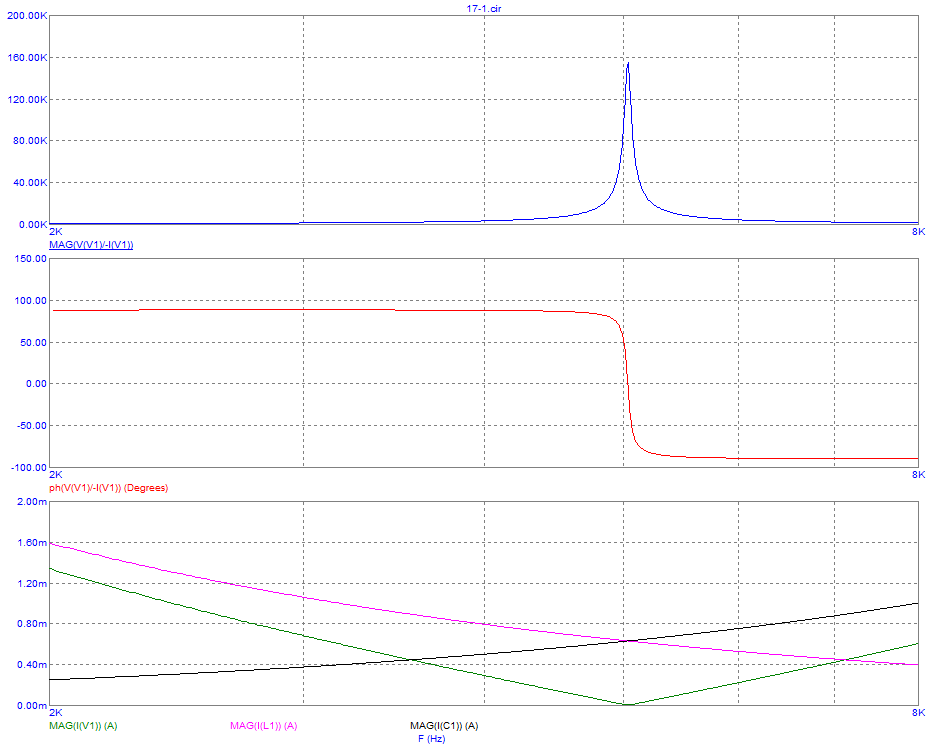
Task: Click the green current minimum point
Action: pyautogui.click(x=628, y=704)
